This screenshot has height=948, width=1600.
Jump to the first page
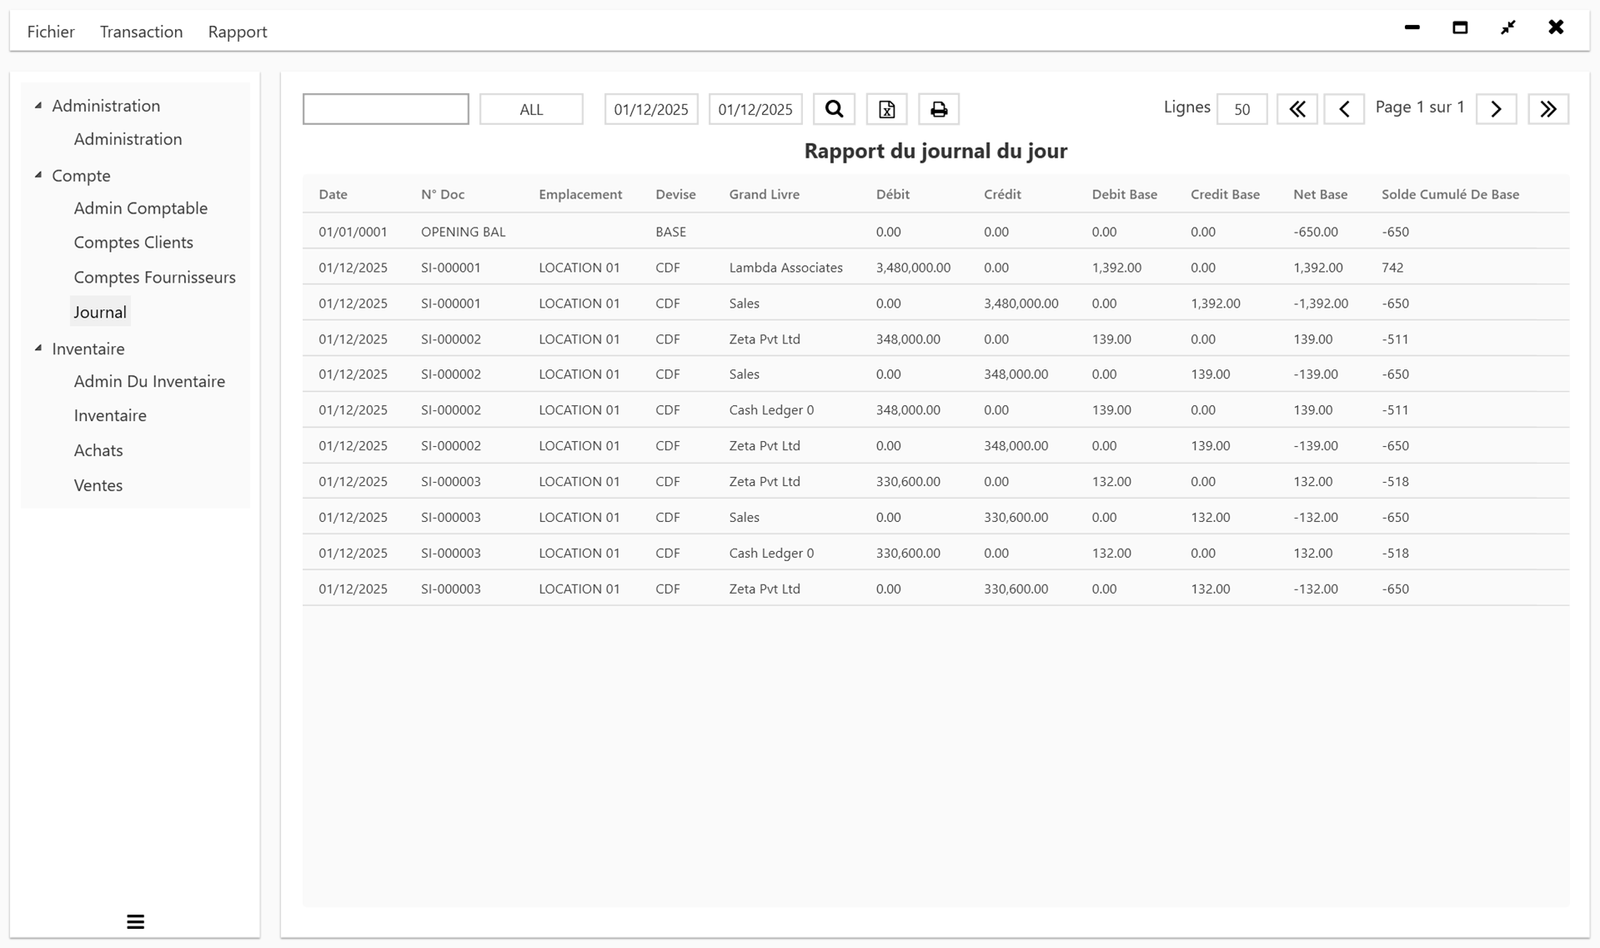[x=1297, y=109]
